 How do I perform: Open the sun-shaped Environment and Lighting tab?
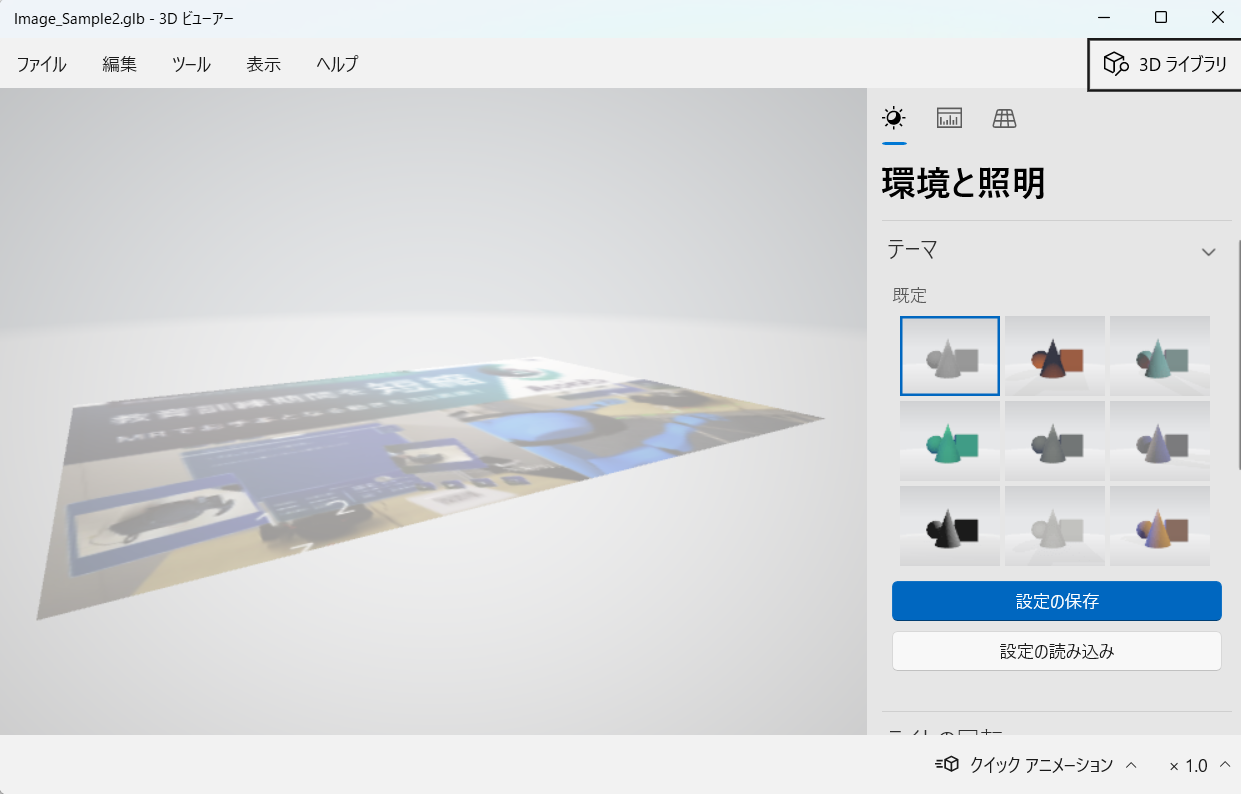click(x=894, y=118)
